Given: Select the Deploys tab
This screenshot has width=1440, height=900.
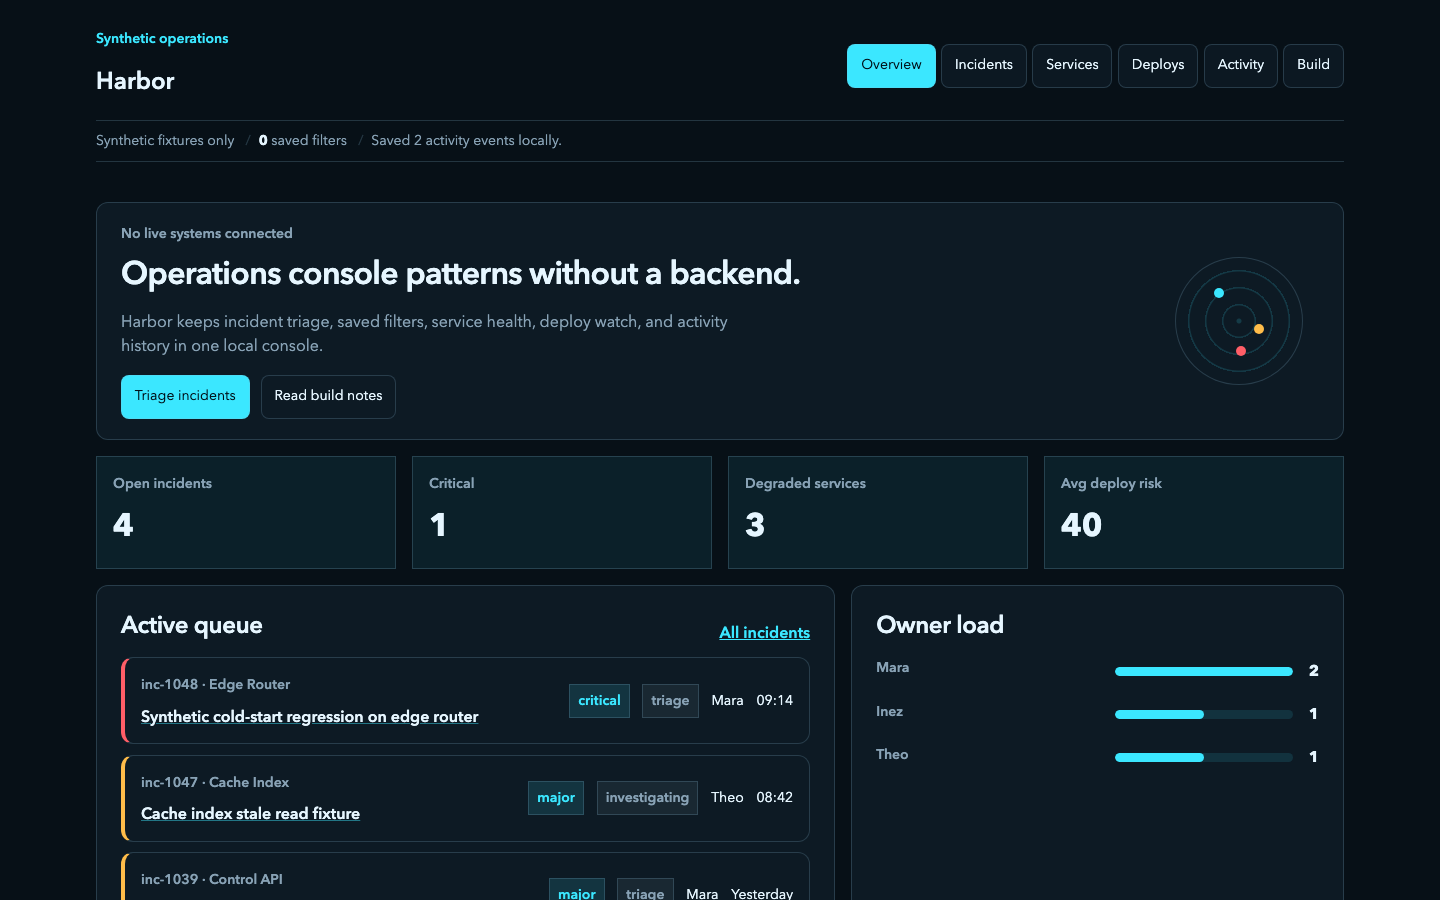Looking at the screenshot, I should [x=1158, y=66].
